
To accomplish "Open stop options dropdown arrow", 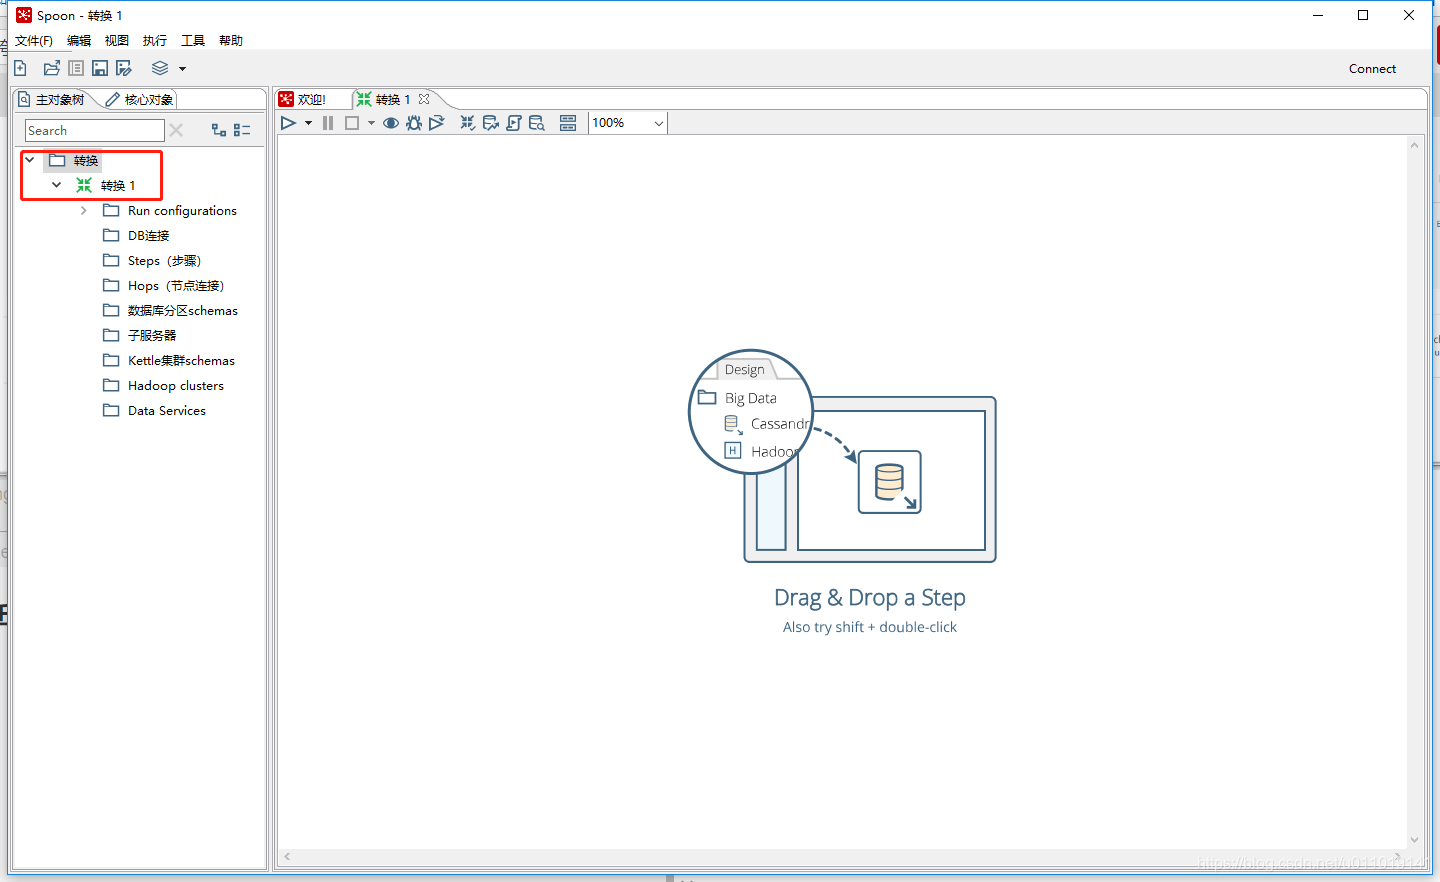I will tap(371, 123).
